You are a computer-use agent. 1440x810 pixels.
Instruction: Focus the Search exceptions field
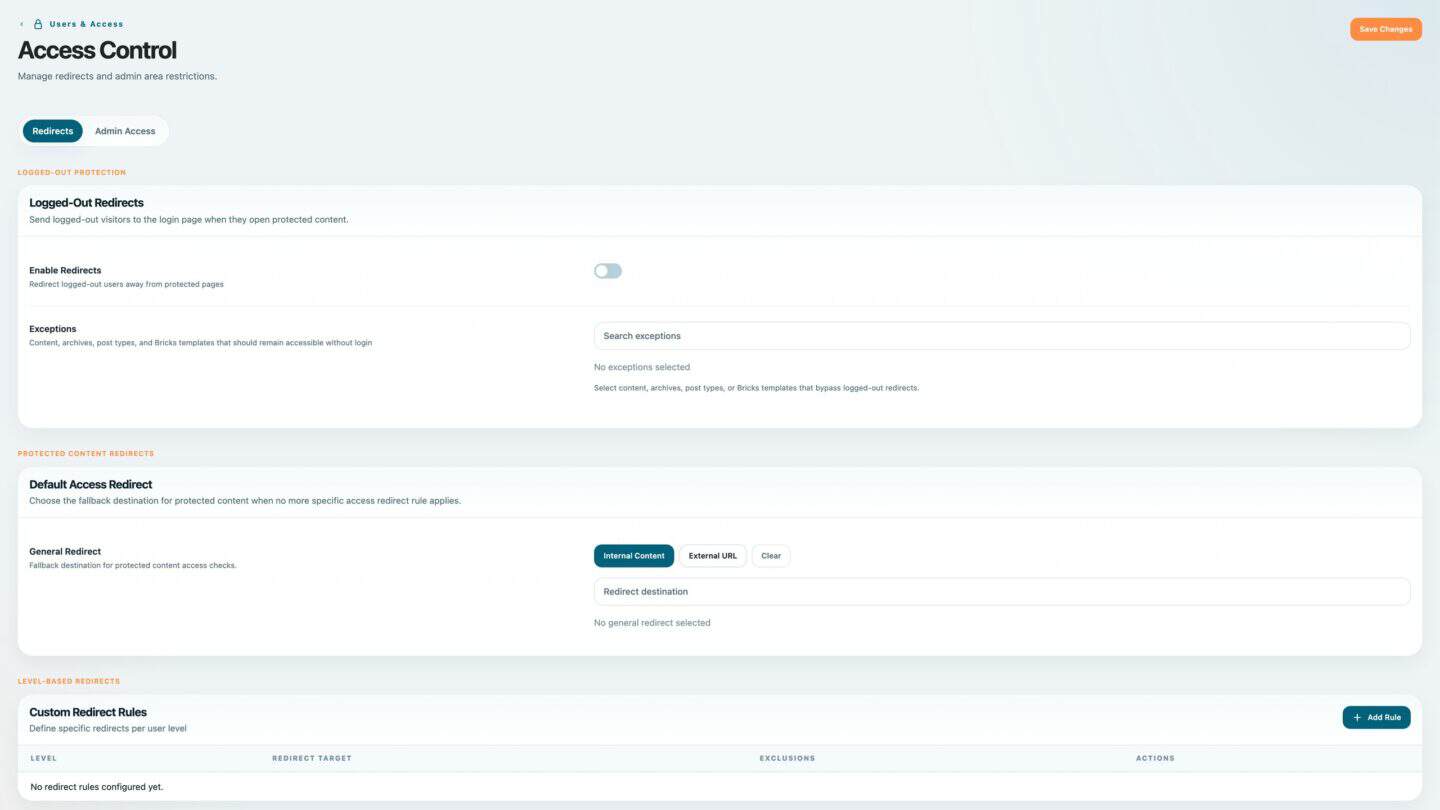coord(1002,336)
